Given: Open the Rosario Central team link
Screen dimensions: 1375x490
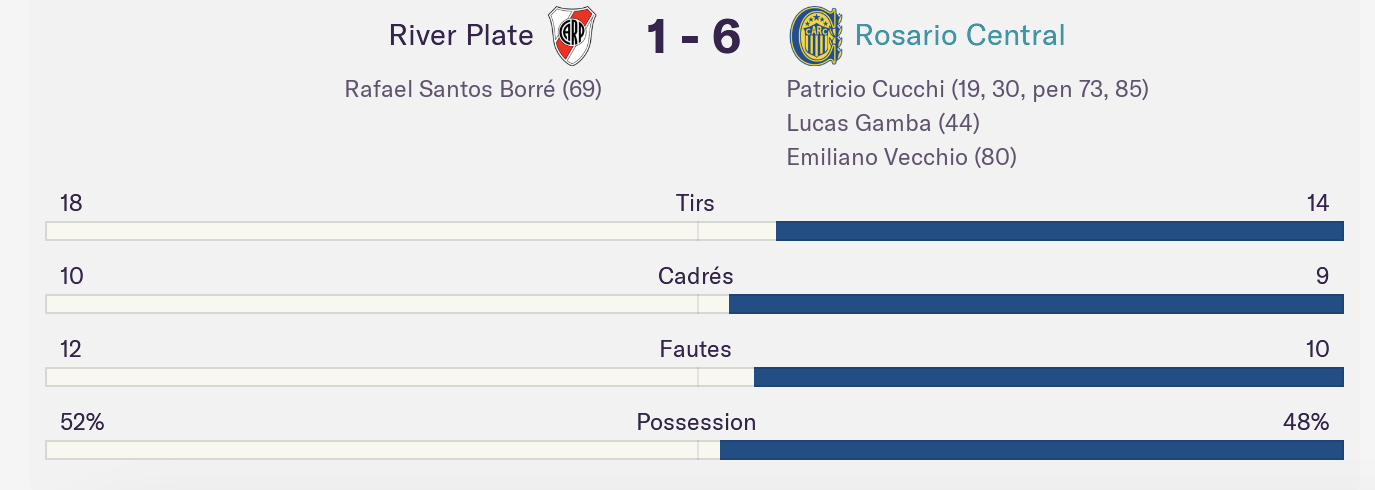Looking at the screenshot, I should click(x=960, y=36).
